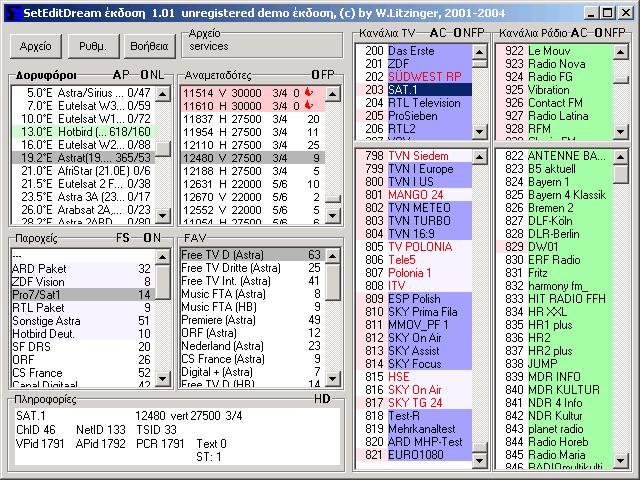Select favorite list Digital + (Astra)

[252, 372]
